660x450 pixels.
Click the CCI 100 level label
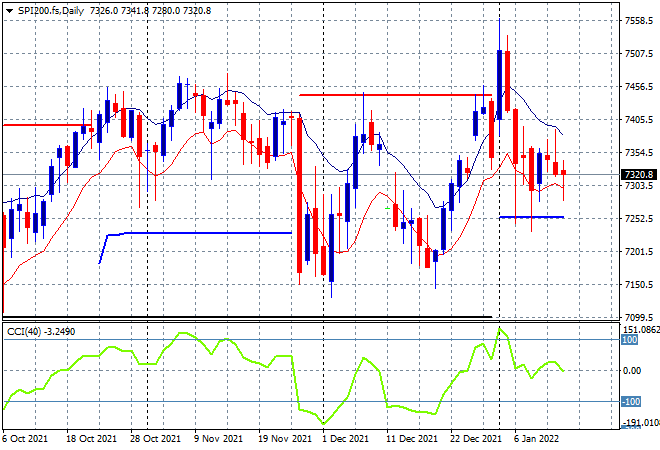(630, 340)
